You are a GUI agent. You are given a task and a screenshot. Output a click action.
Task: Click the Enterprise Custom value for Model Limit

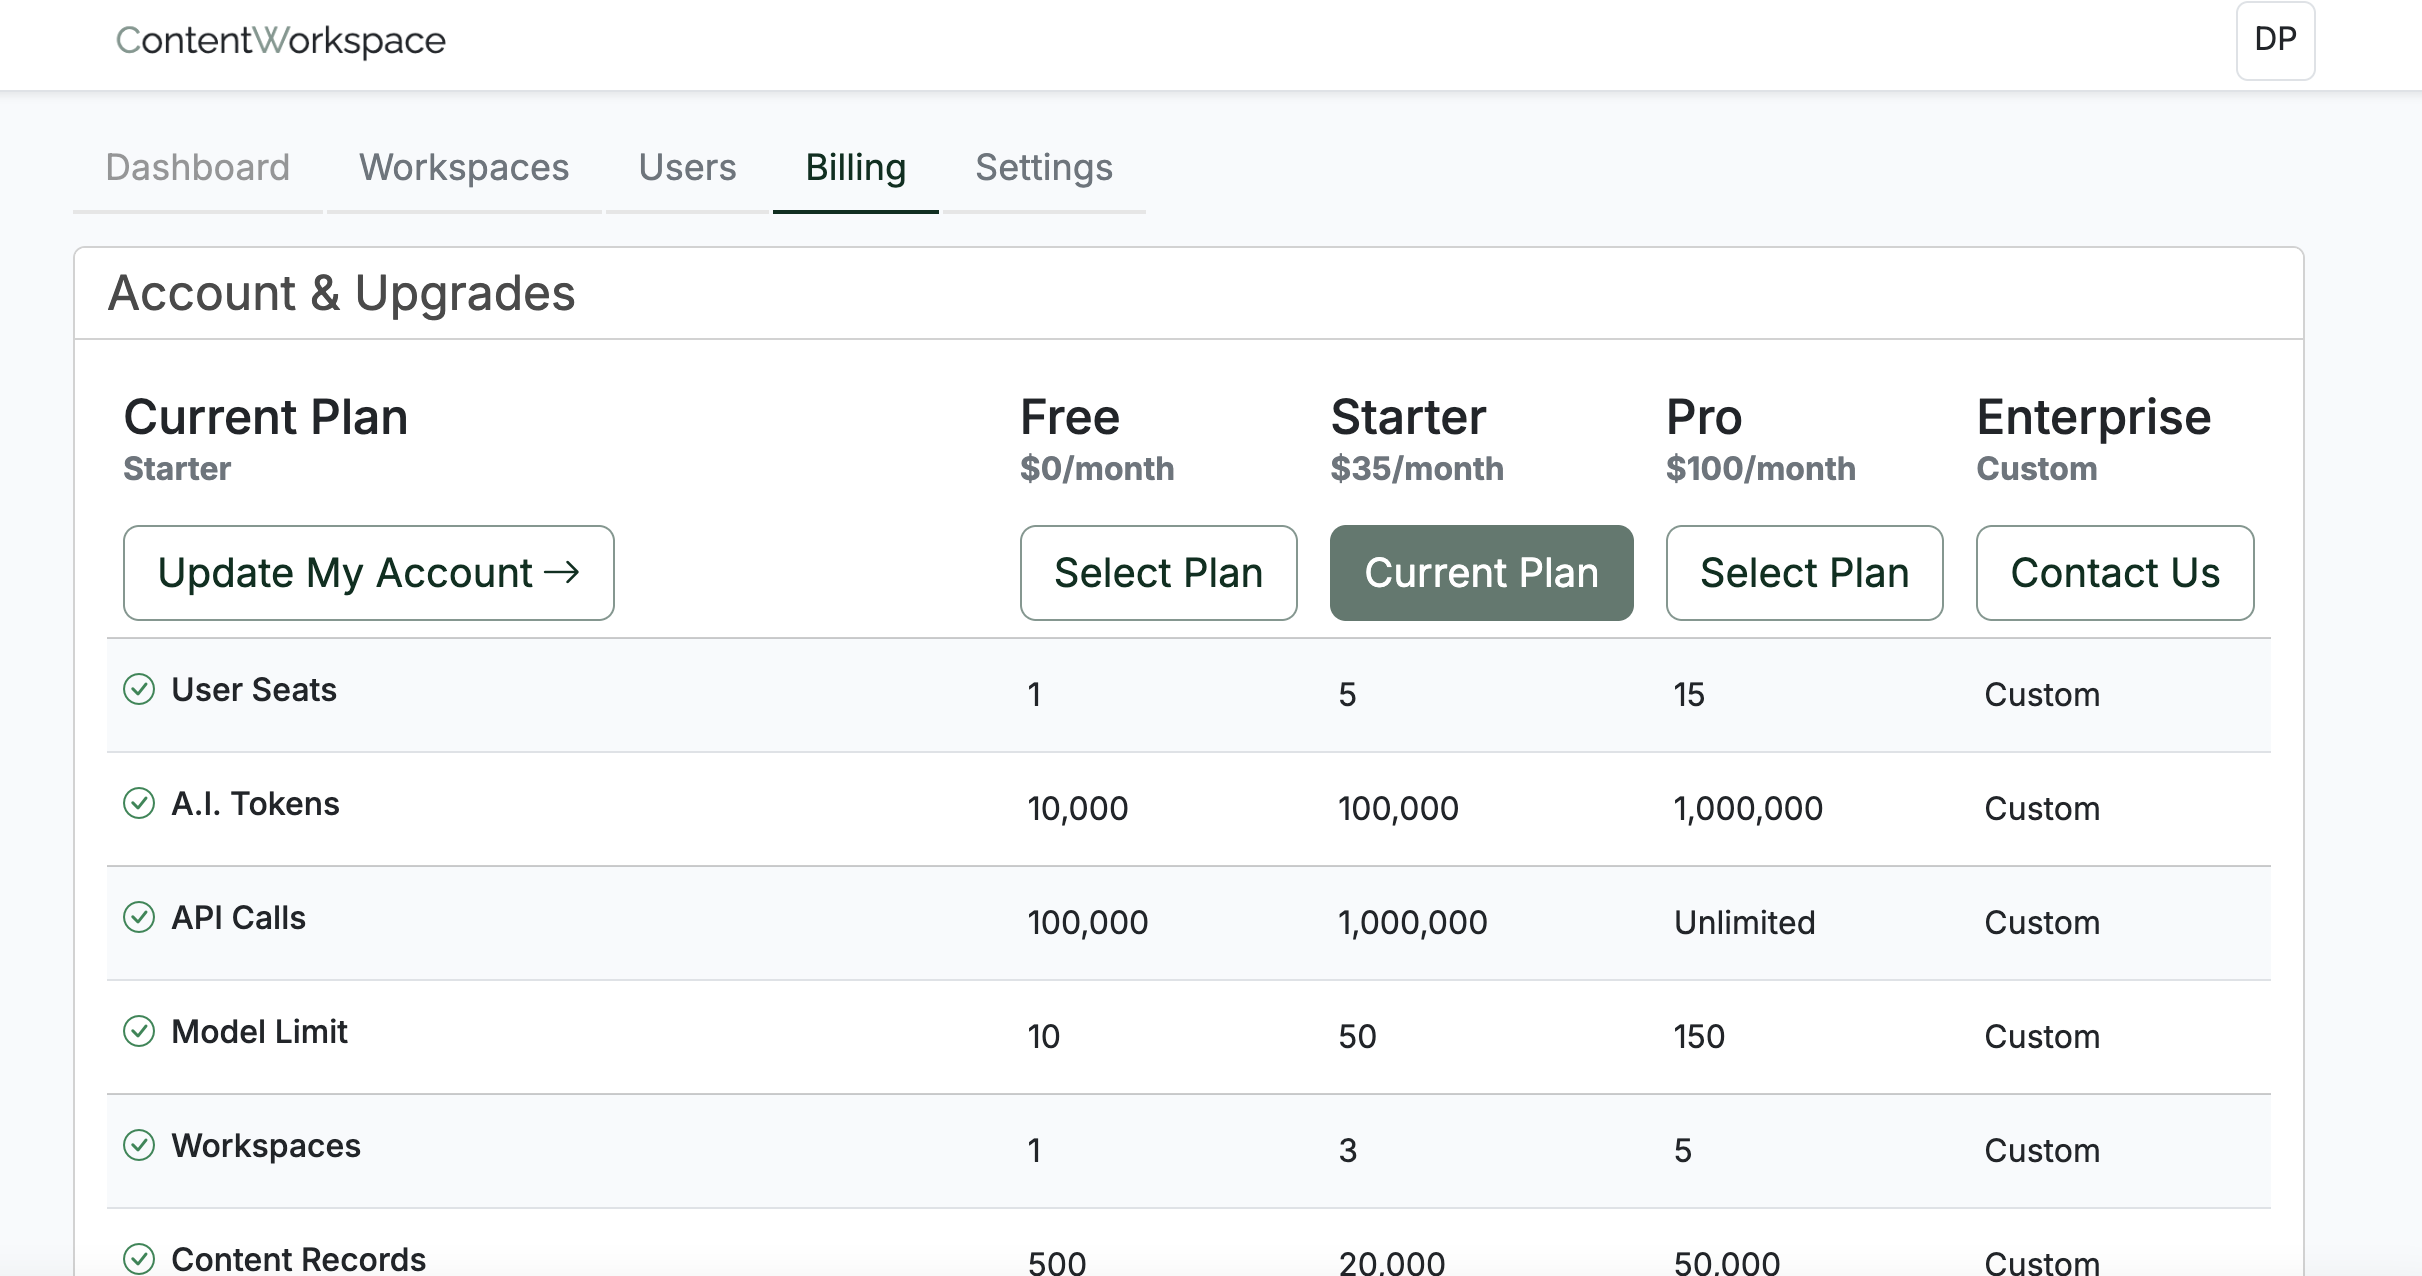[2042, 1036]
